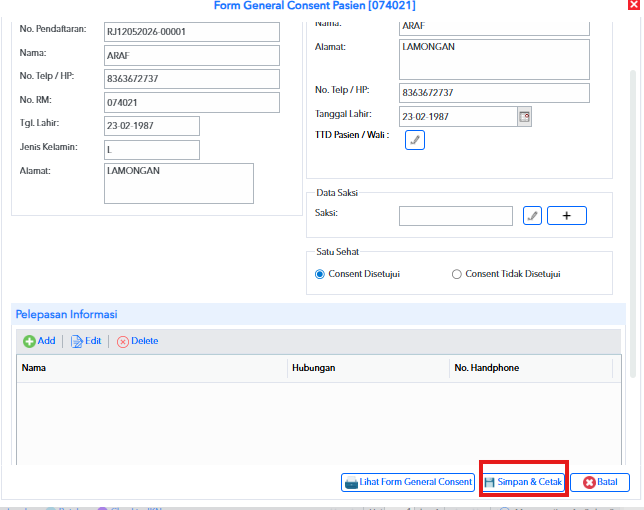Select the Consent Disetujui radio button
644x510 pixels.
coord(320,274)
